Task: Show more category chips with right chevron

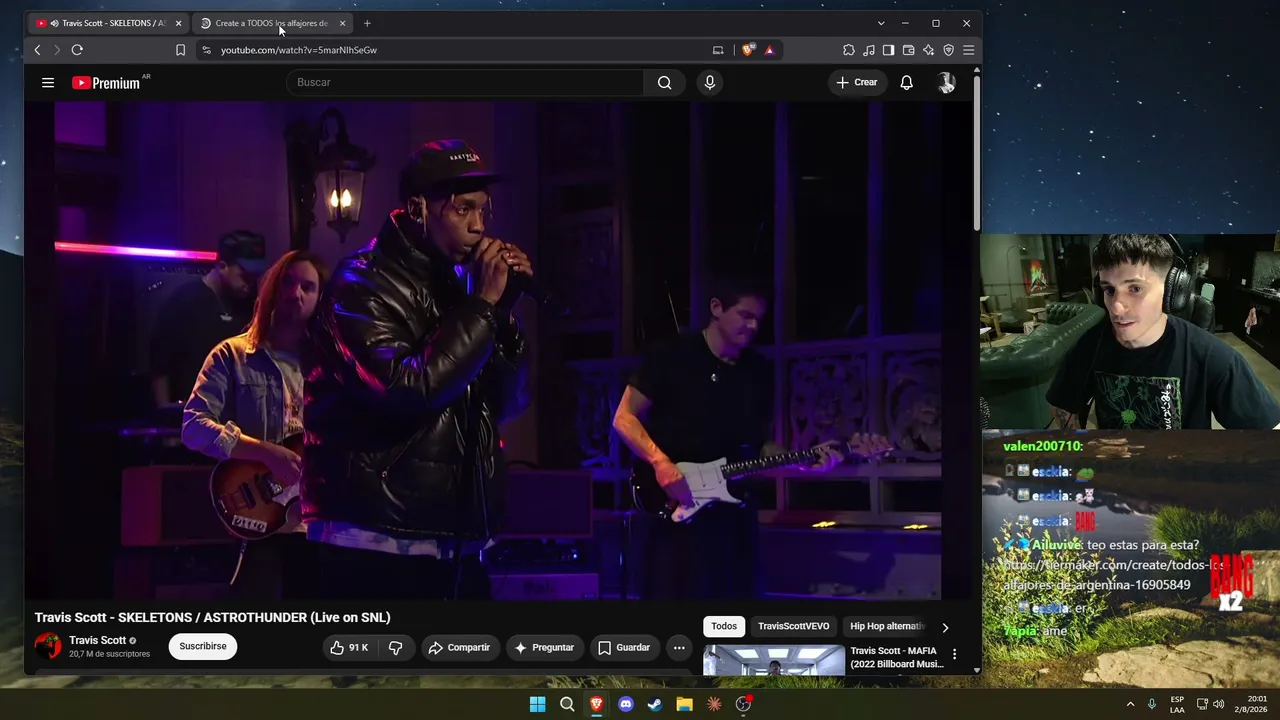Action: click(x=945, y=627)
